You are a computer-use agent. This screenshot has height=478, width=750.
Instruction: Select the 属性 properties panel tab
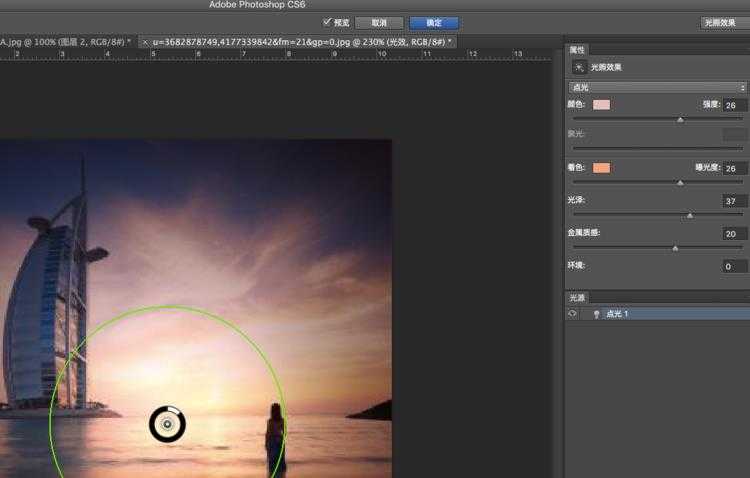click(578, 49)
